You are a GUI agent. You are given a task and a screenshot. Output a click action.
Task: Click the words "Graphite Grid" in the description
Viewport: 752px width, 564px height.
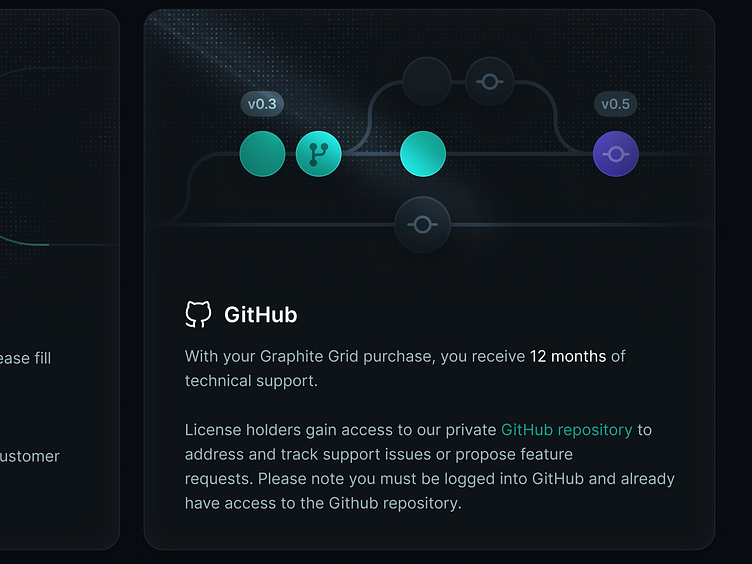(309, 356)
